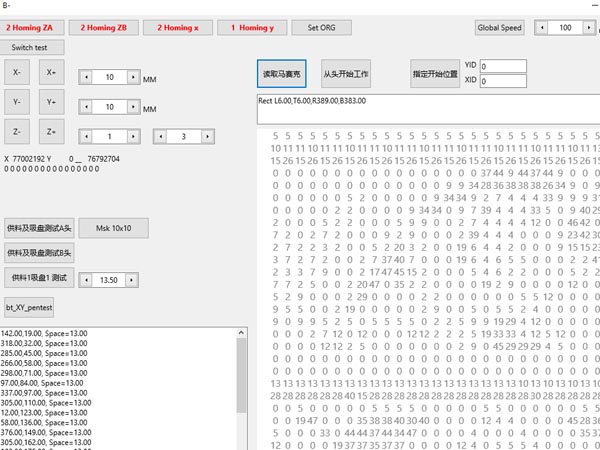Focus the YID input field
Viewport: 600px width, 450px height.
coord(503,66)
